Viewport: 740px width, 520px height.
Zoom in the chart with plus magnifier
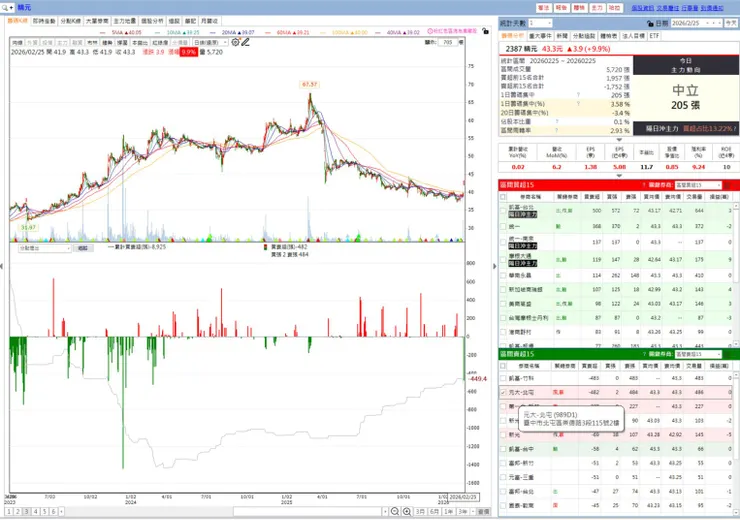(x=406, y=512)
